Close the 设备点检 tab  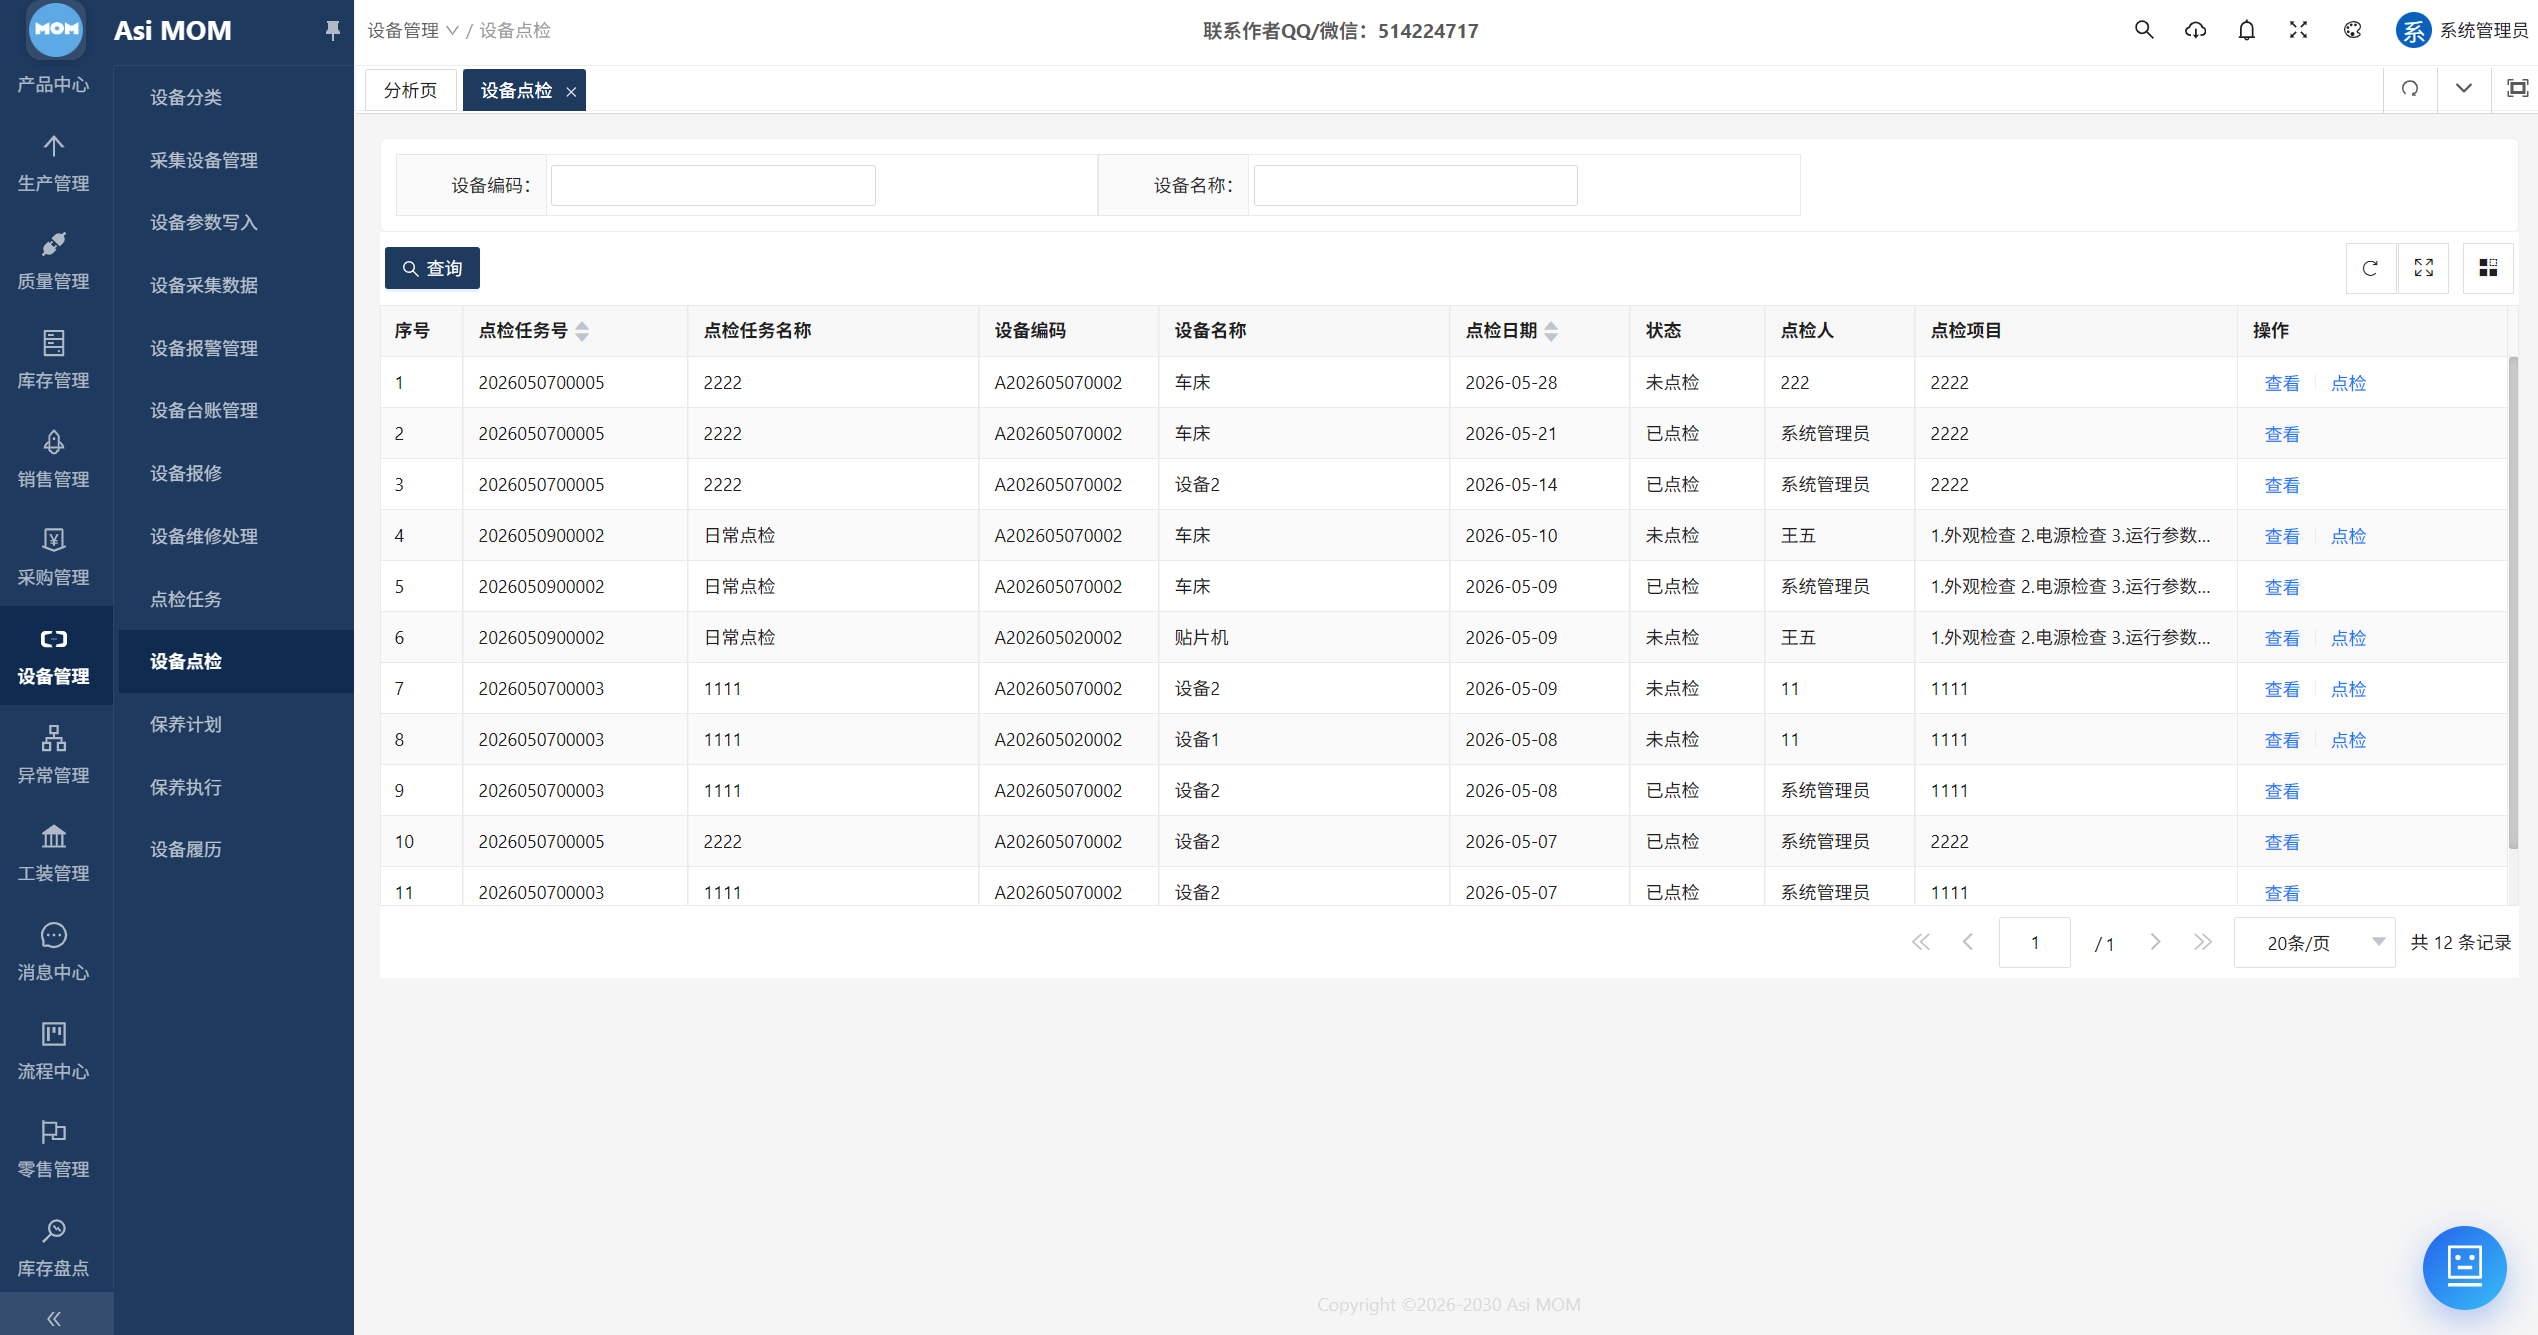tap(571, 92)
